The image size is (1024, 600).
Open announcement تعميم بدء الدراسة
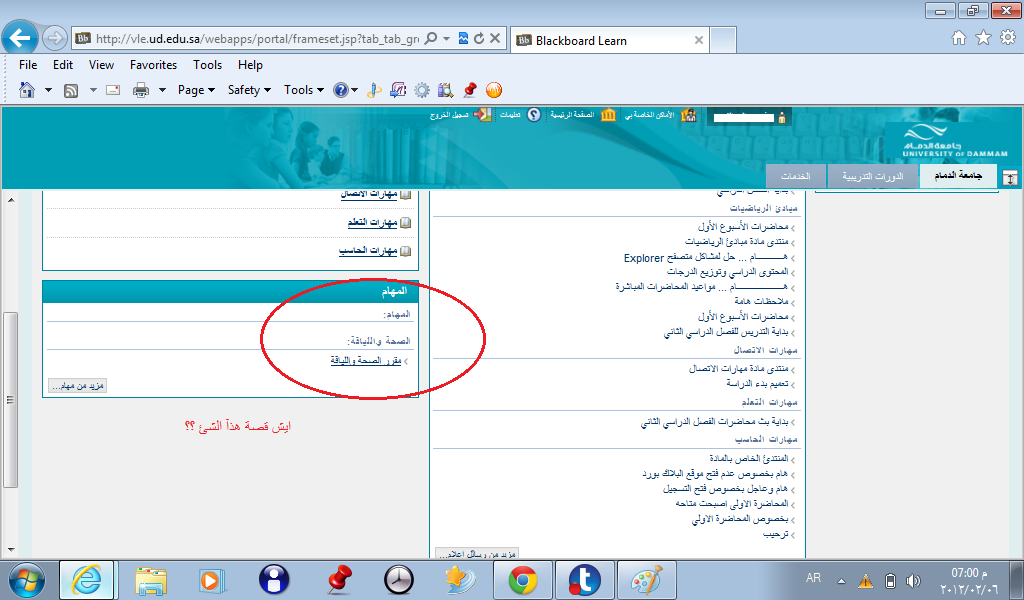tap(758, 384)
